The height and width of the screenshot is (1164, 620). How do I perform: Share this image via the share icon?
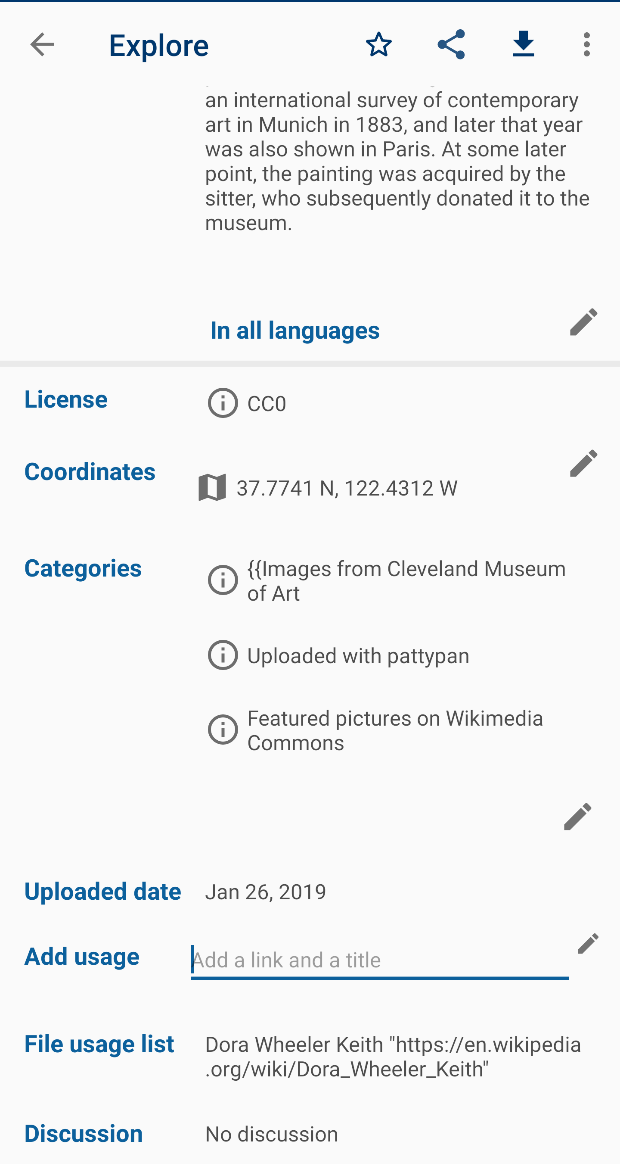click(x=451, y=45)
